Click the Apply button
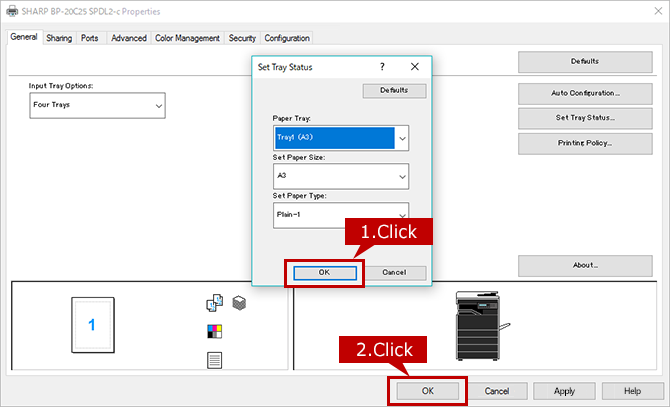 pyautogui.click(x=564, y=391)
